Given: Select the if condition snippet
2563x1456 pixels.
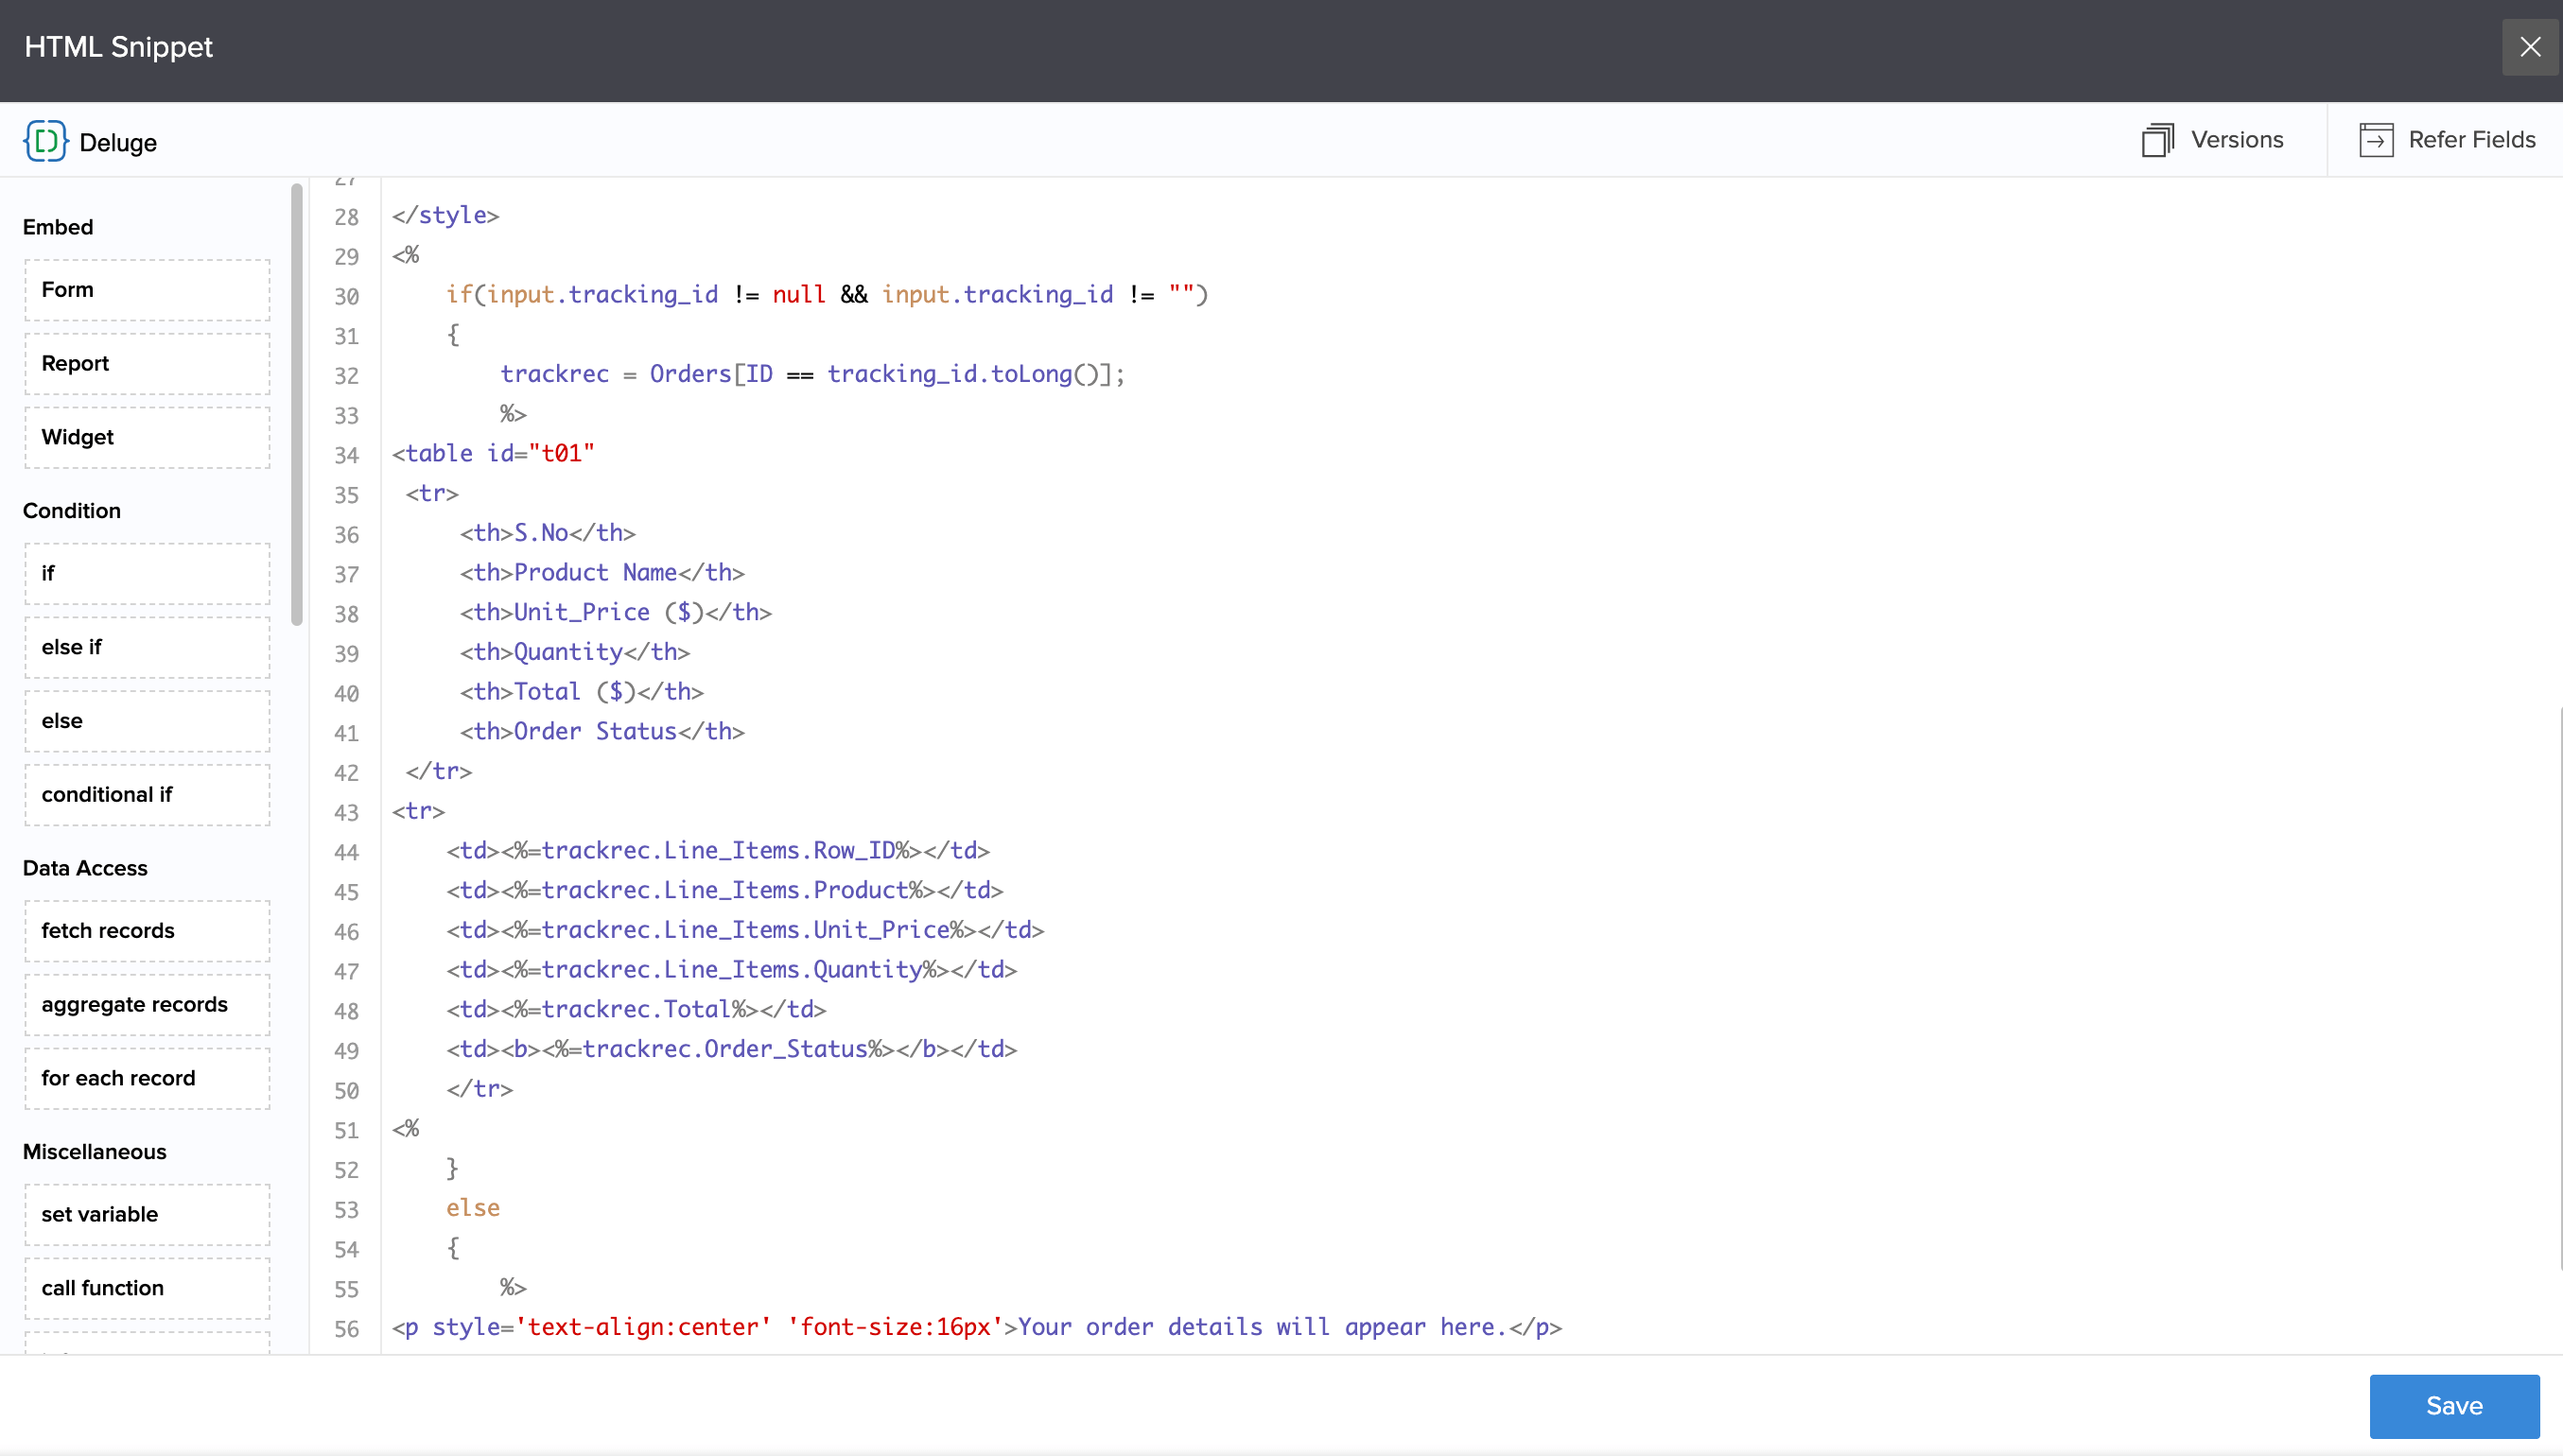Looking at the screenshot, I should point(146,573).
